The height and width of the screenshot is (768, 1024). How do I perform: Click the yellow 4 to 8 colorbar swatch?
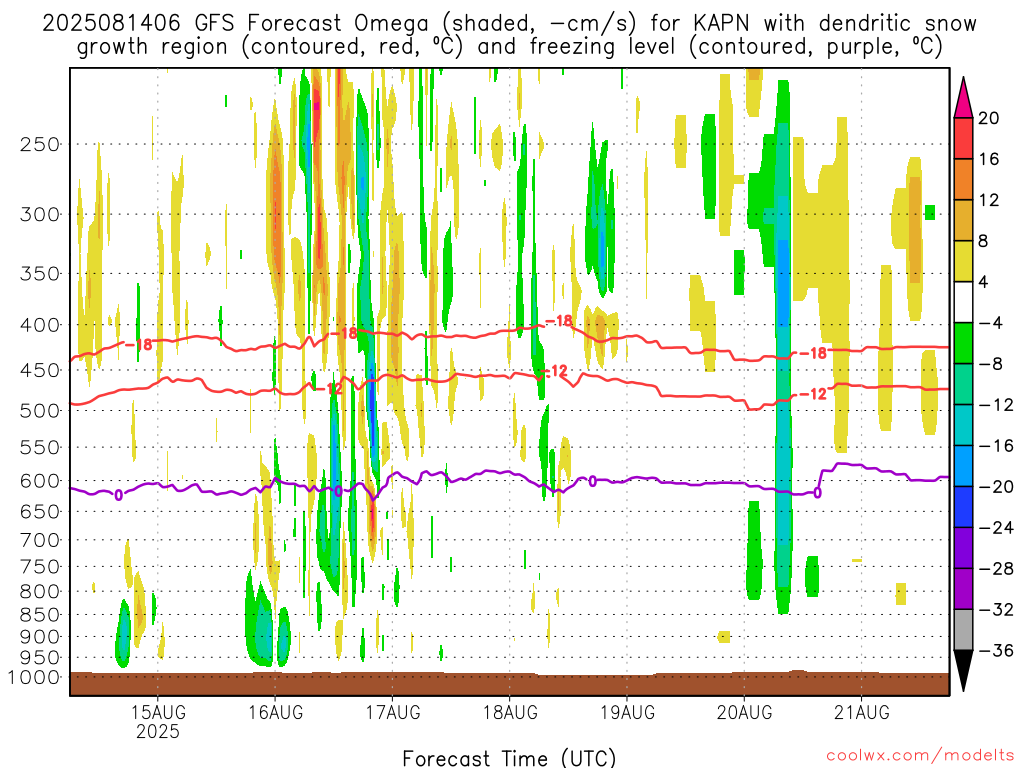[x=963, y=261]
